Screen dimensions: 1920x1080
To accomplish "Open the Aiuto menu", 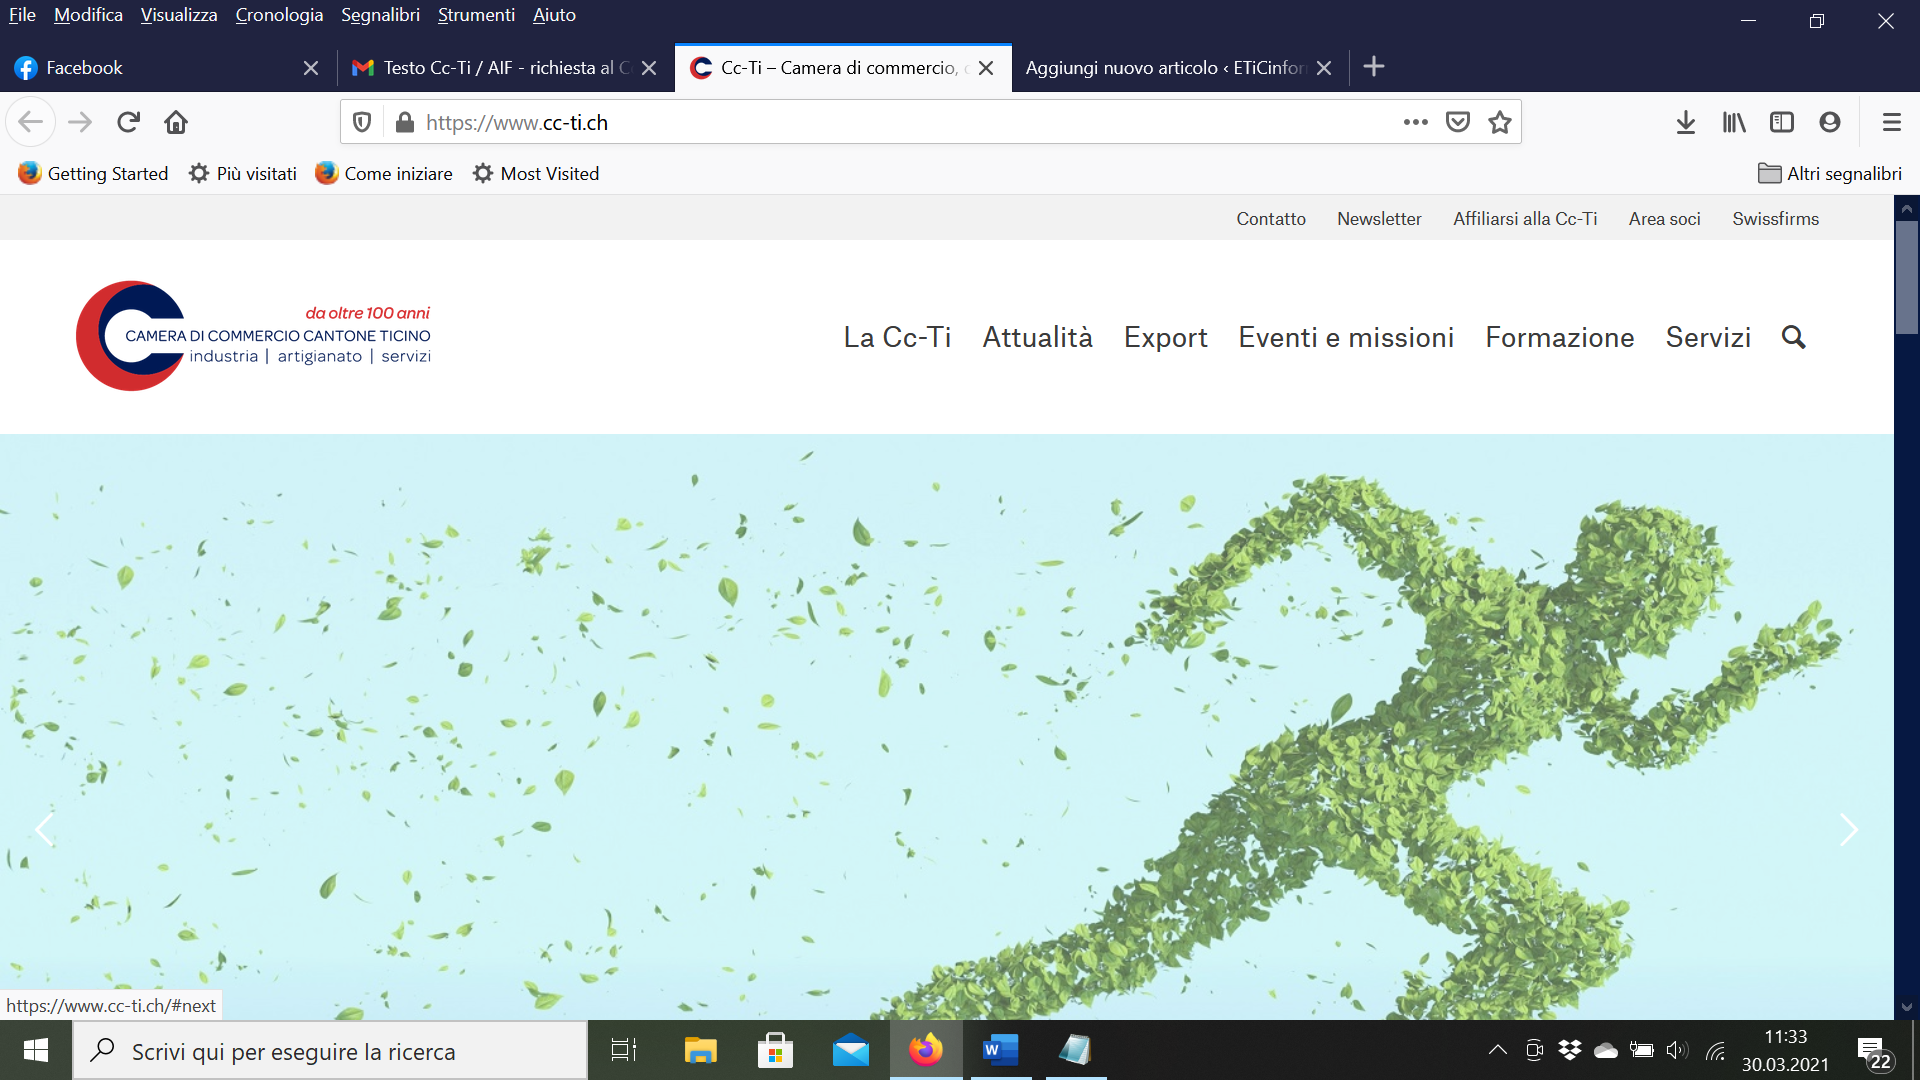I will pos(554,15).
